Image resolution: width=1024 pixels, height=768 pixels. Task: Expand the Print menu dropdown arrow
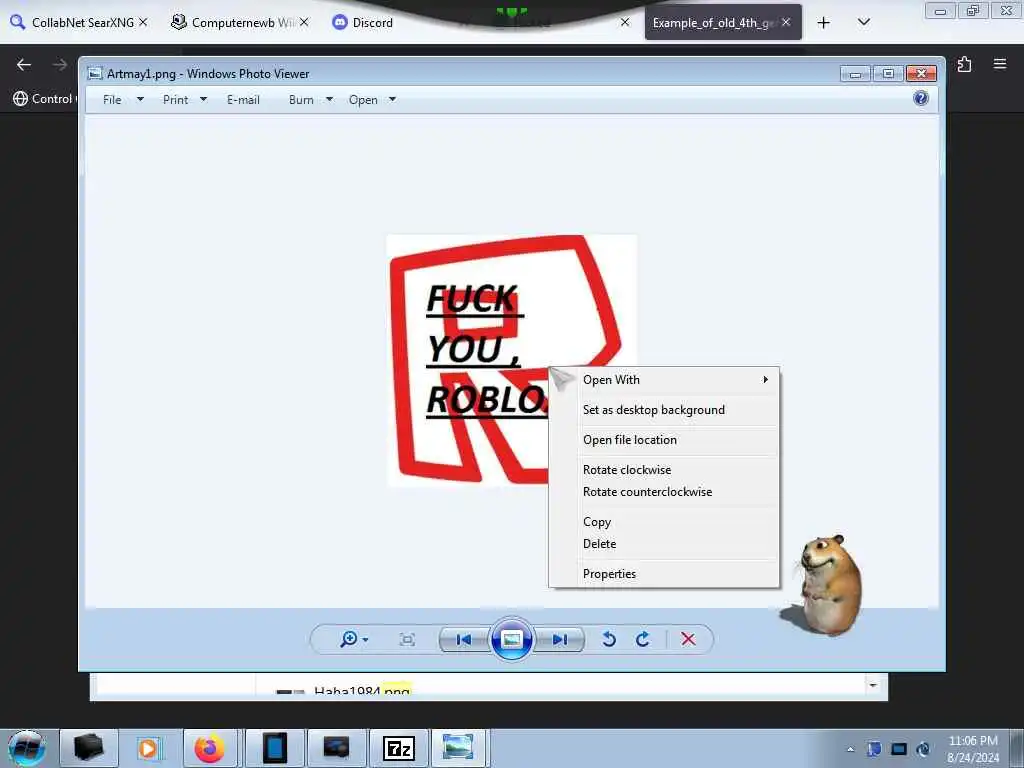203,99
